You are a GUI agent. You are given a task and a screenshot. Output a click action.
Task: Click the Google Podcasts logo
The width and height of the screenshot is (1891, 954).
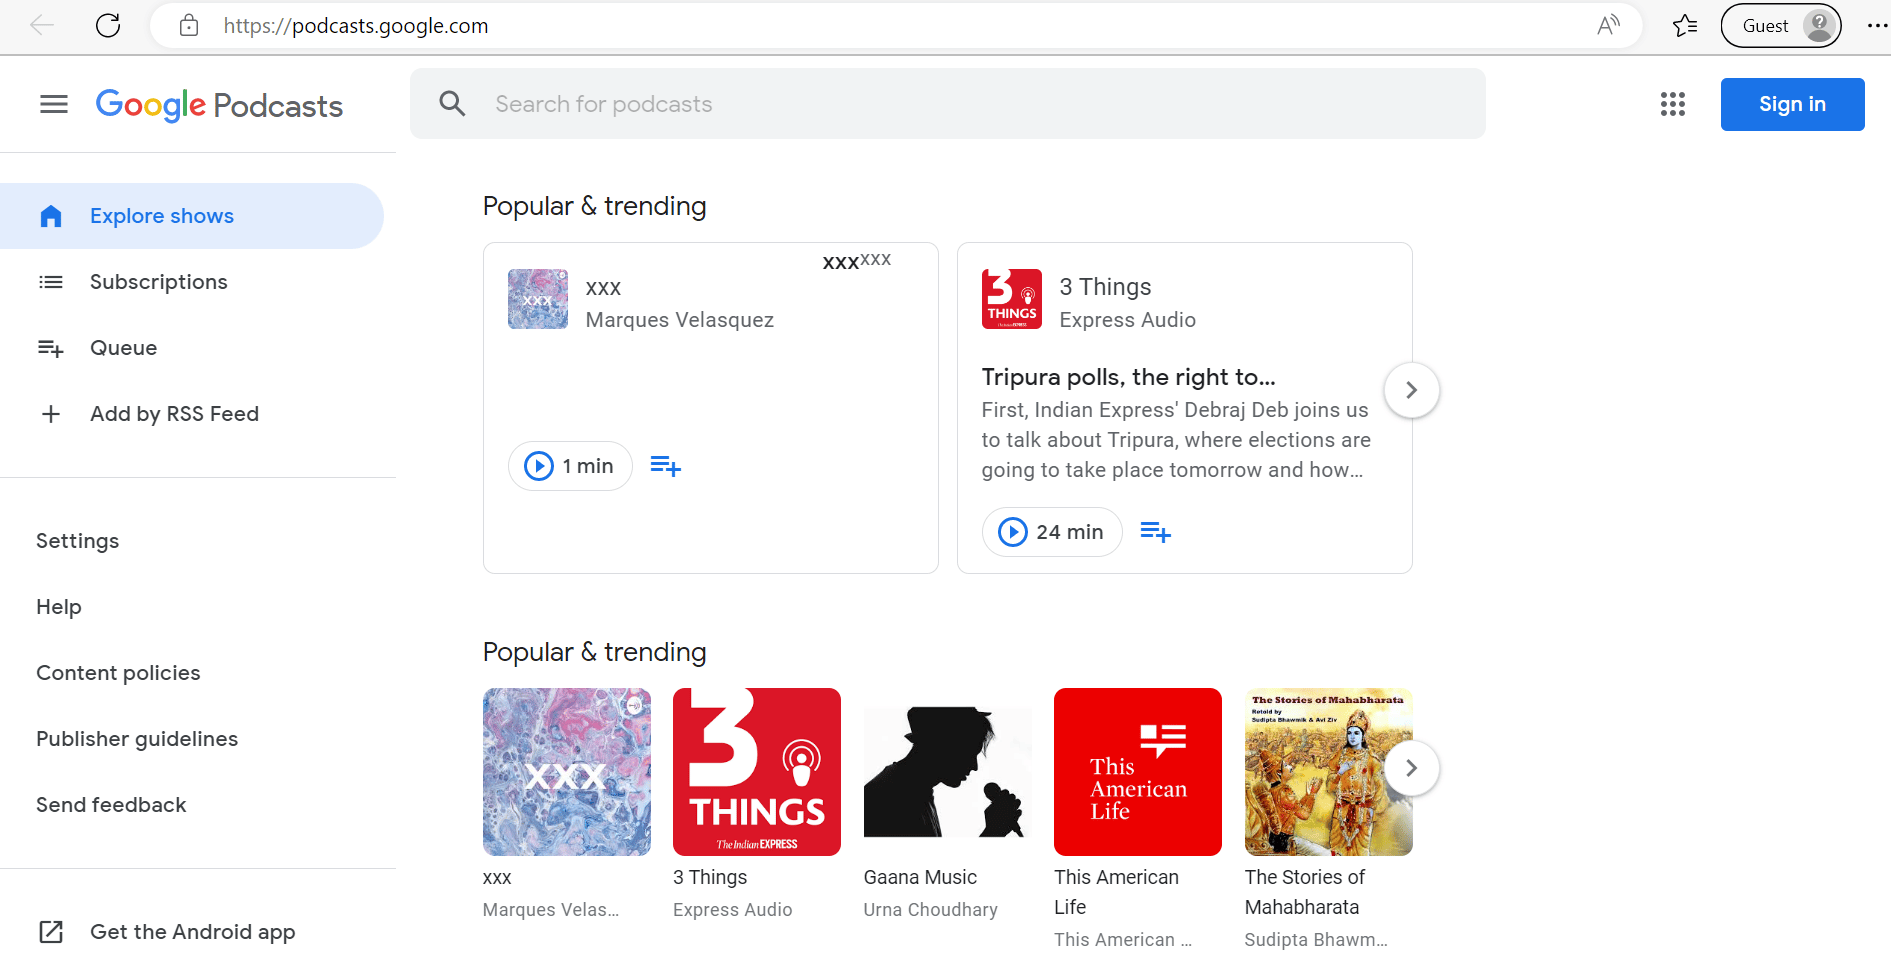click(x=219, y=105)
